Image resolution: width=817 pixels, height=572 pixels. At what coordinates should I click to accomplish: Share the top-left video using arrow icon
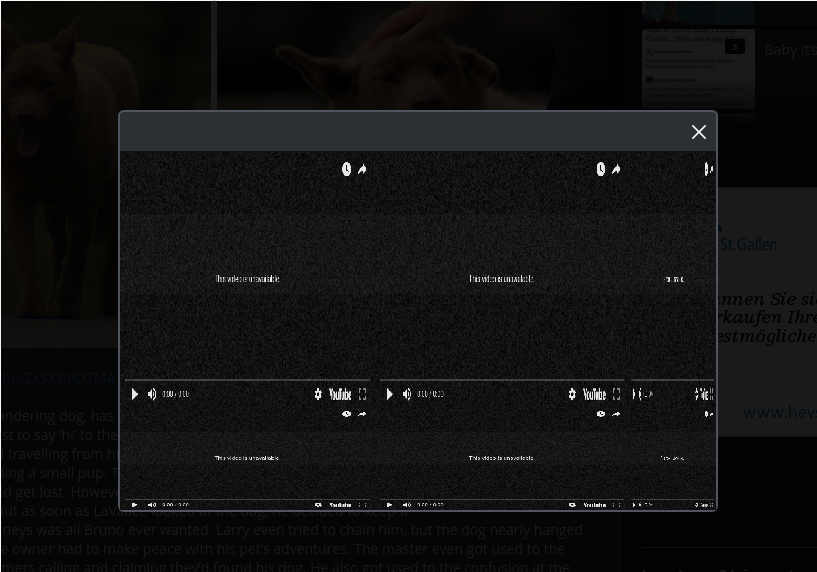(362, 169)
